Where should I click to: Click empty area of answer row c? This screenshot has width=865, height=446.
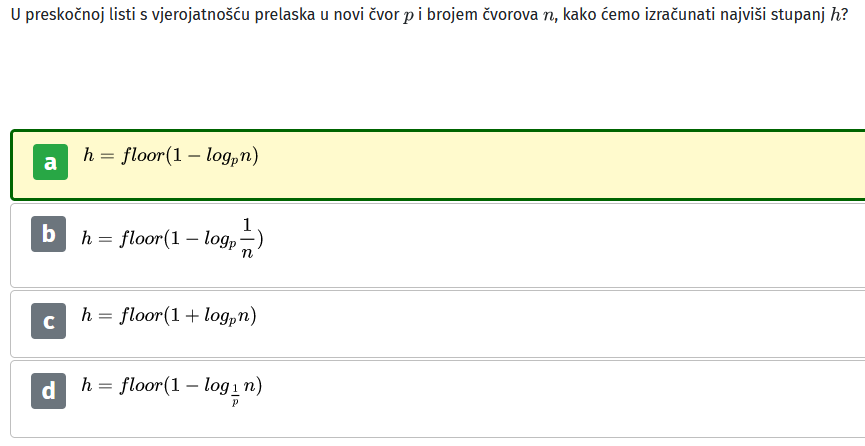point(552,324)
